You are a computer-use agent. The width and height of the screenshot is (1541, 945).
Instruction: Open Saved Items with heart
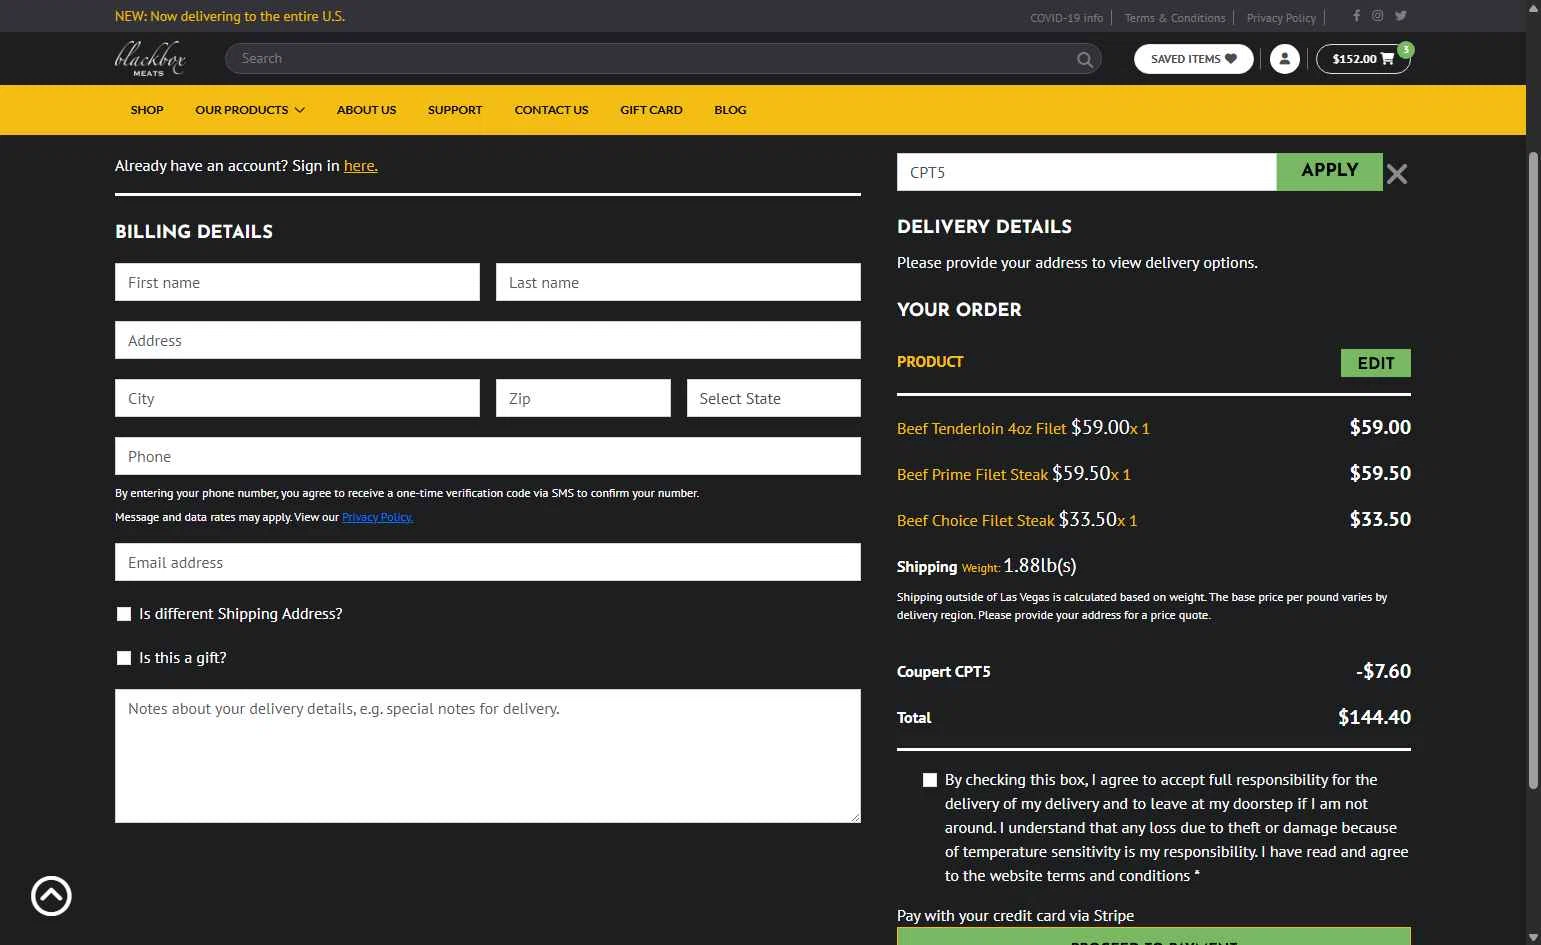click(x=1193, y=59)
